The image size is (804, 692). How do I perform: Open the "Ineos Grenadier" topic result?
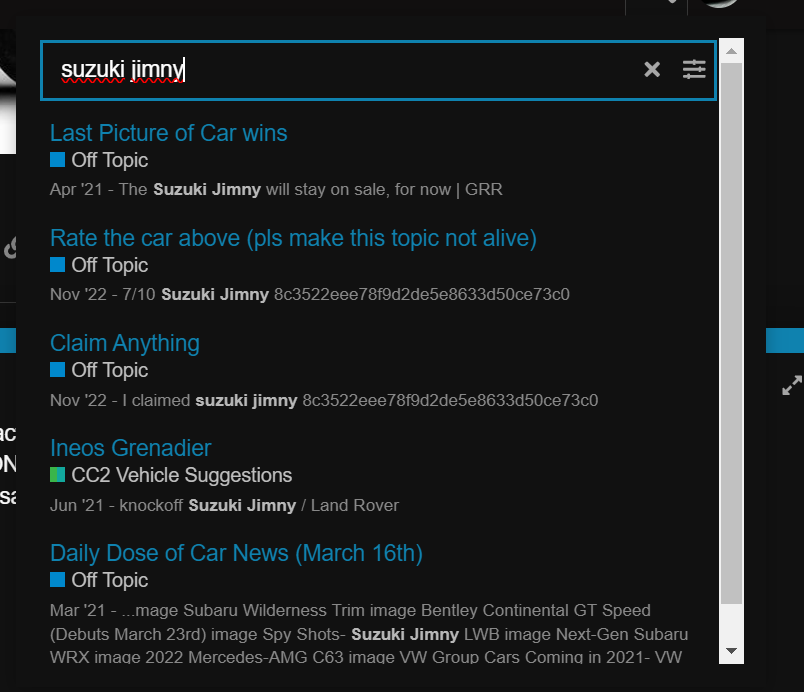130,448
